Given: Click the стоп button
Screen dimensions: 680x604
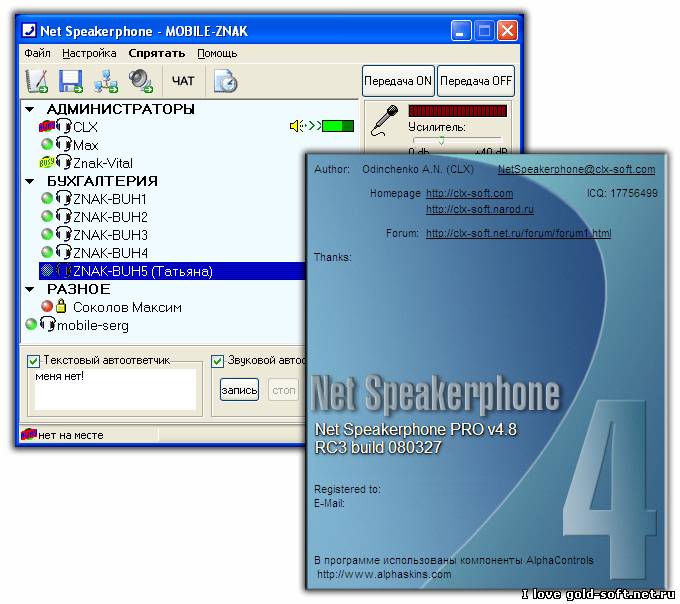Looking at the screenshot, I should click(284, 390).
